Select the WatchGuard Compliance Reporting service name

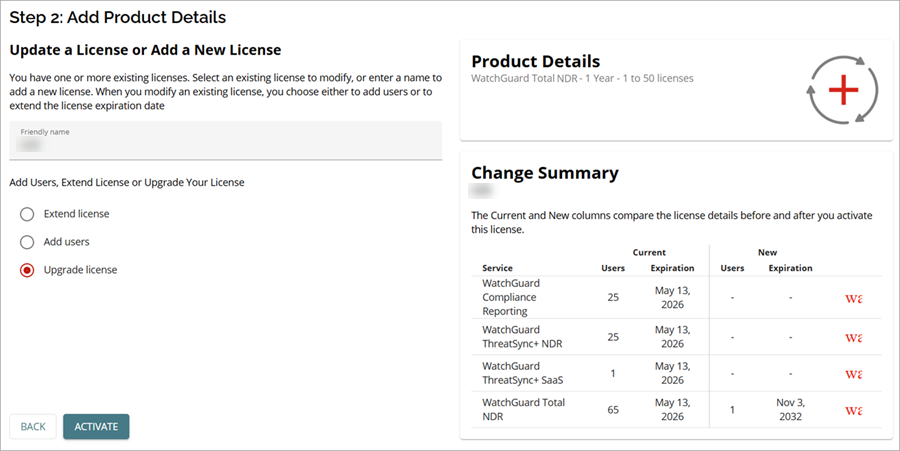click(511, 297)
